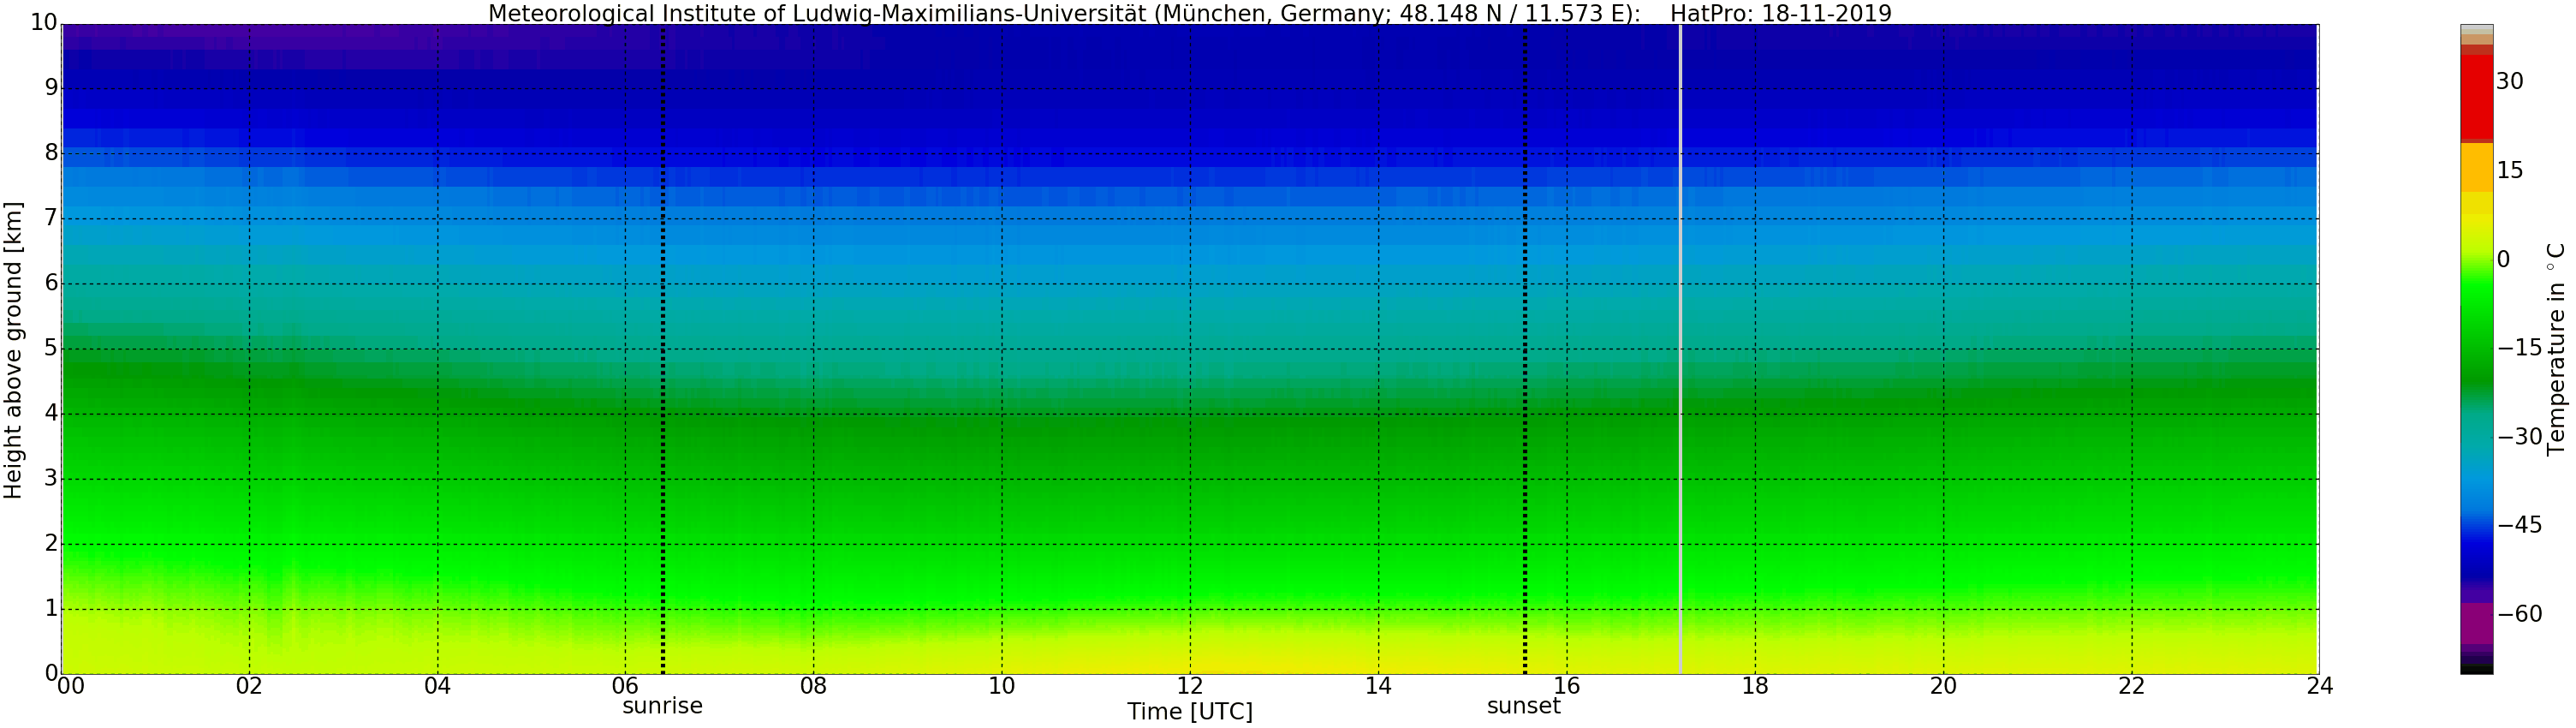
Task: Click the x-axis tick label '02'
Action: [249, 686]
